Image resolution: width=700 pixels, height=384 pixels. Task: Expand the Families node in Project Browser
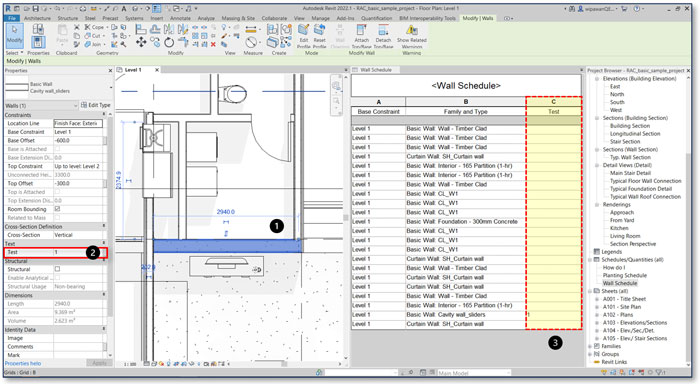(x=590, y=346)
